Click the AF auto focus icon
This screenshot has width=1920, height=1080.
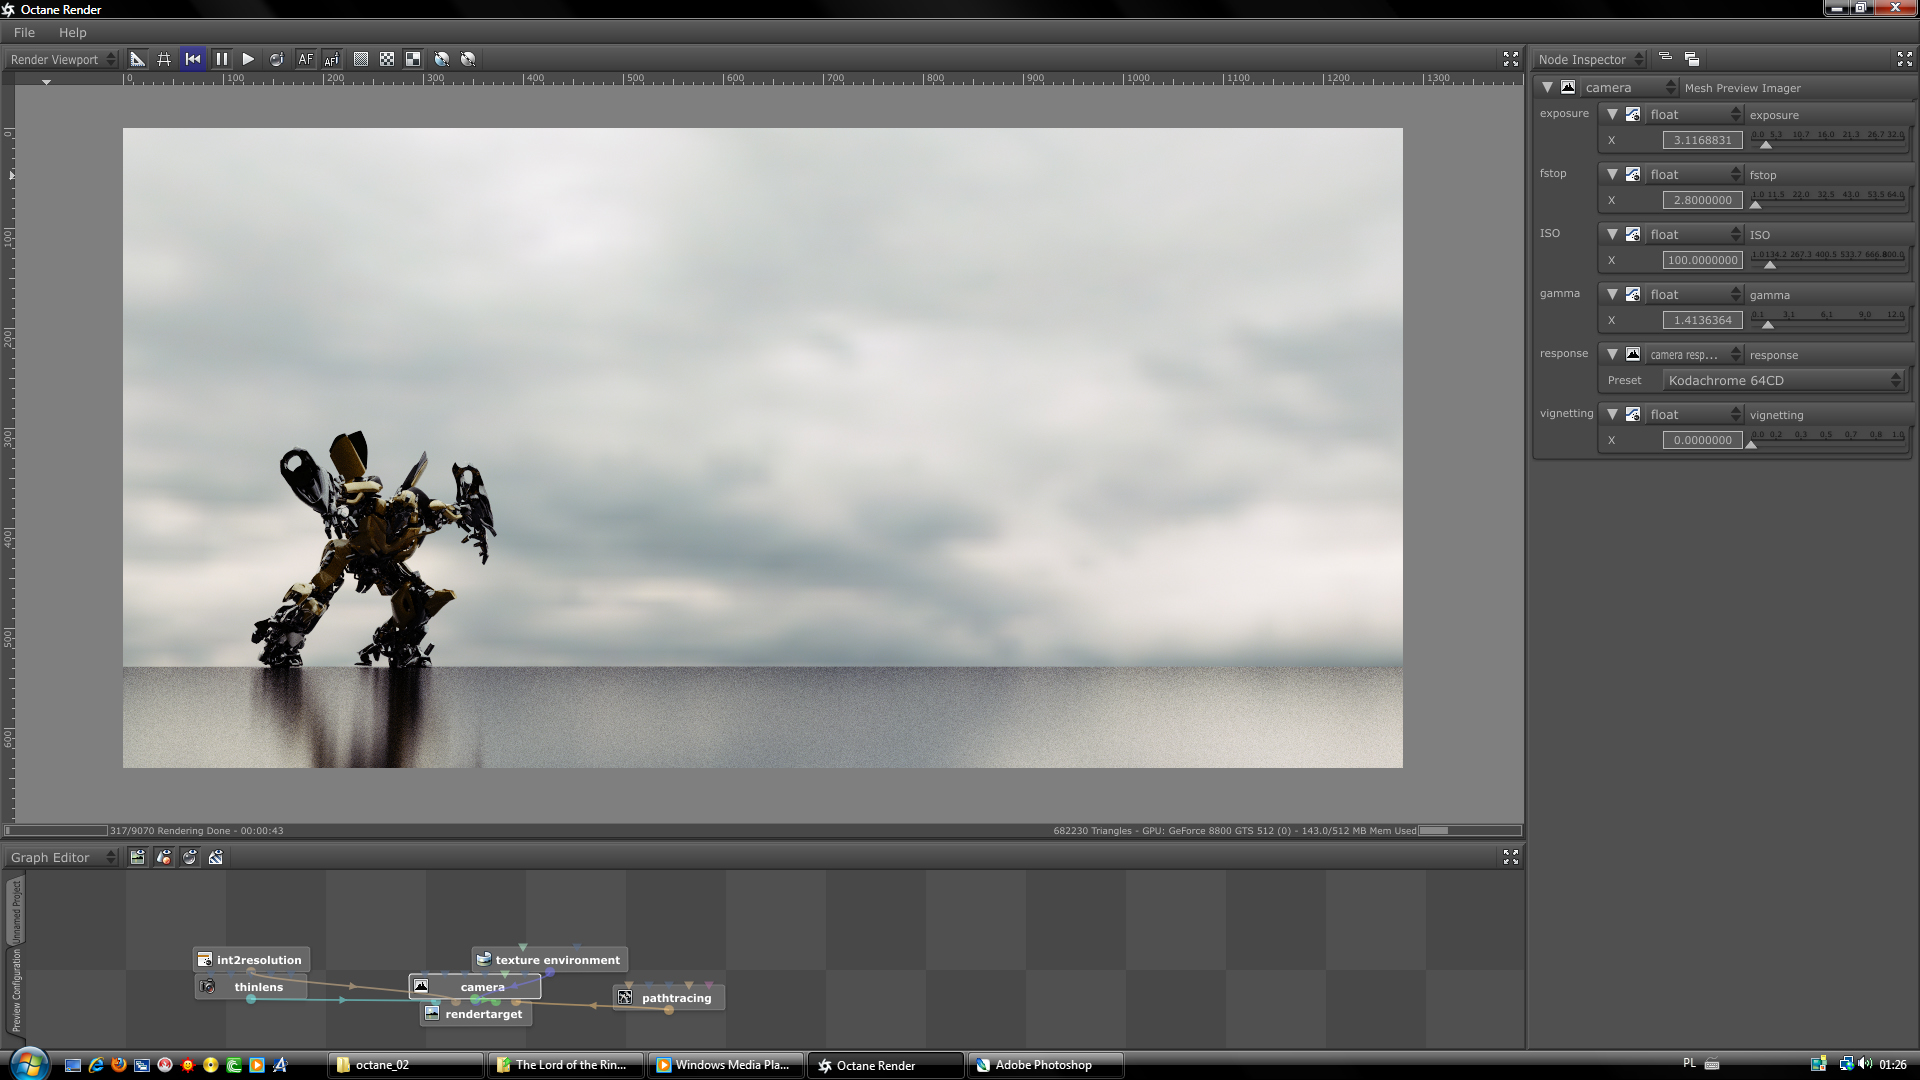tap(305, 59)
